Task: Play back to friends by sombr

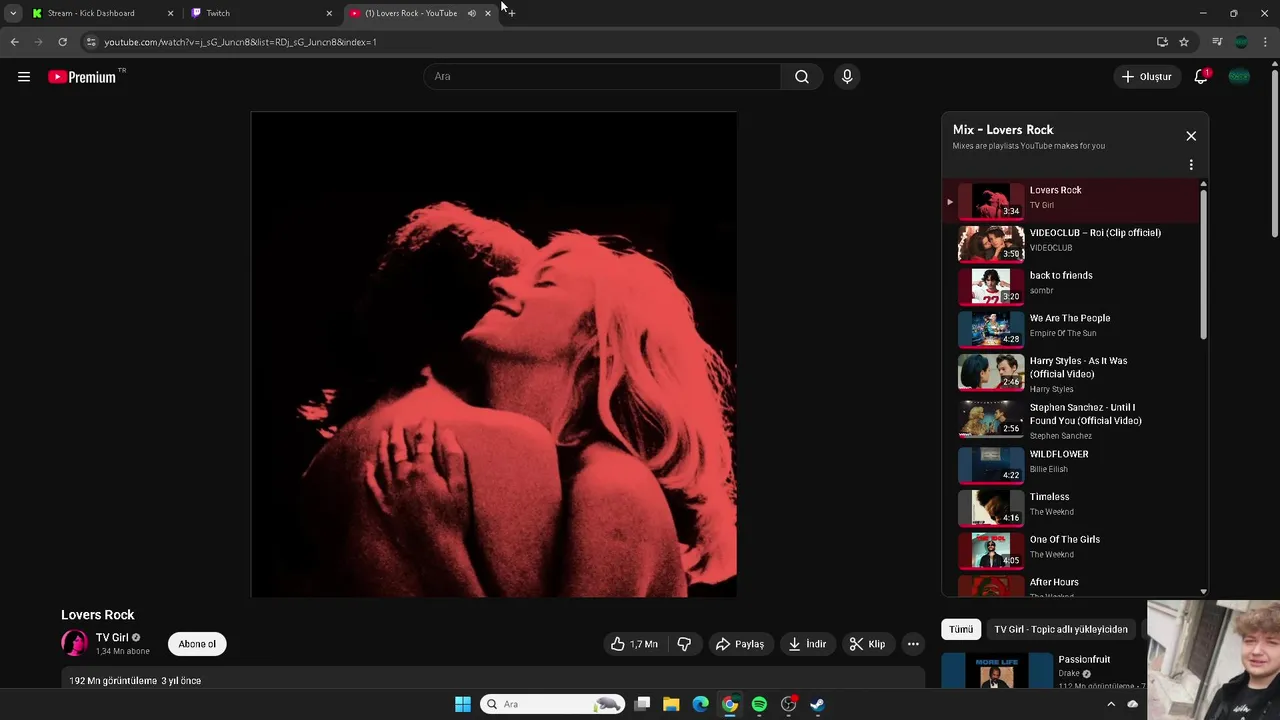Action: point(1071,287)
